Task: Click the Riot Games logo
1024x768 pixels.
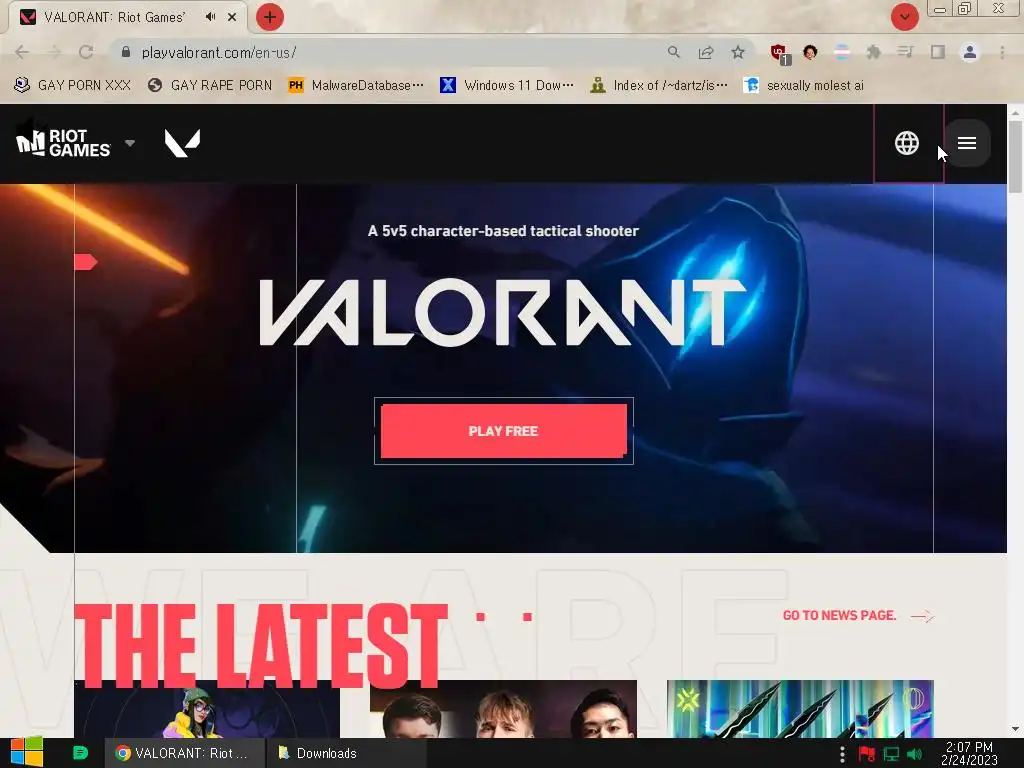Action: [x=63, y=143]
